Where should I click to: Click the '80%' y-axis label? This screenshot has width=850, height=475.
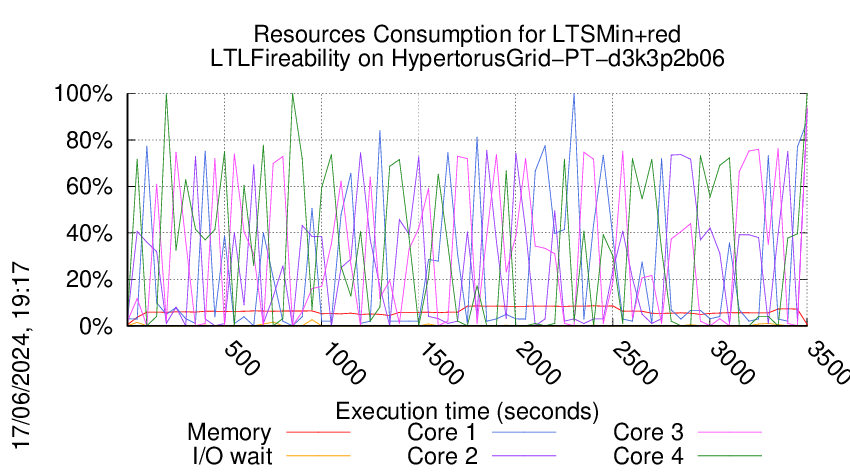point(89,140)
